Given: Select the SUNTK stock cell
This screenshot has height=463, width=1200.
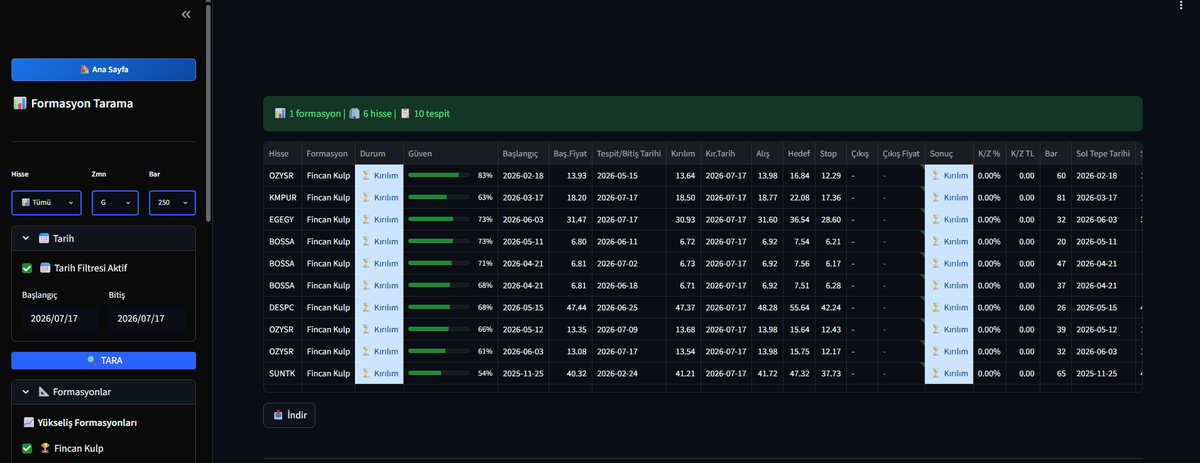Looking at the screenshot, I should (x=282, y=374).
